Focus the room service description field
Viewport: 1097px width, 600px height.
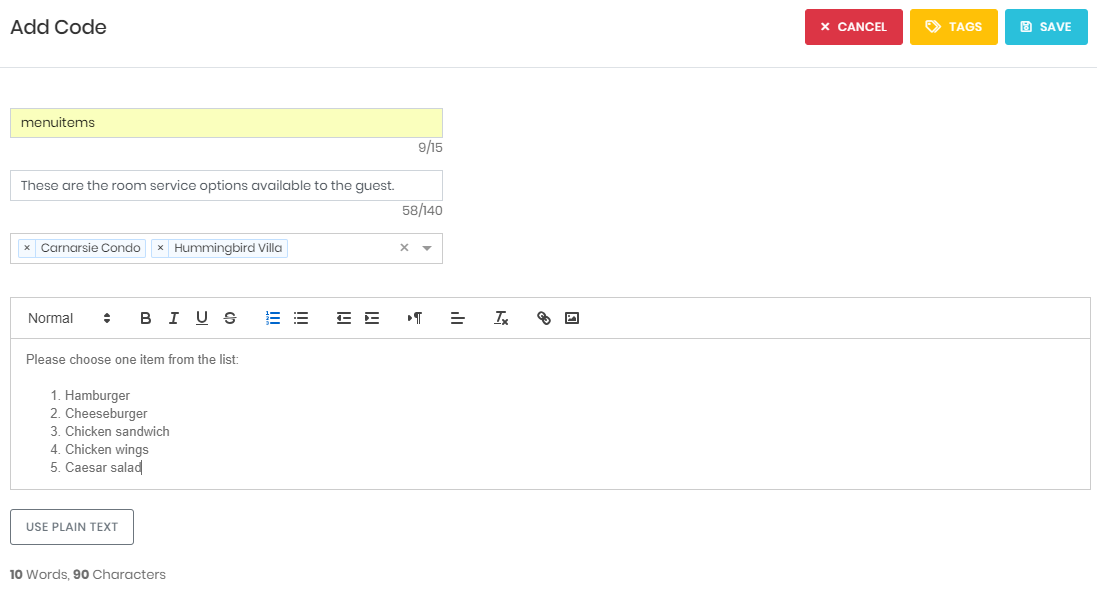tap(226, 185)
